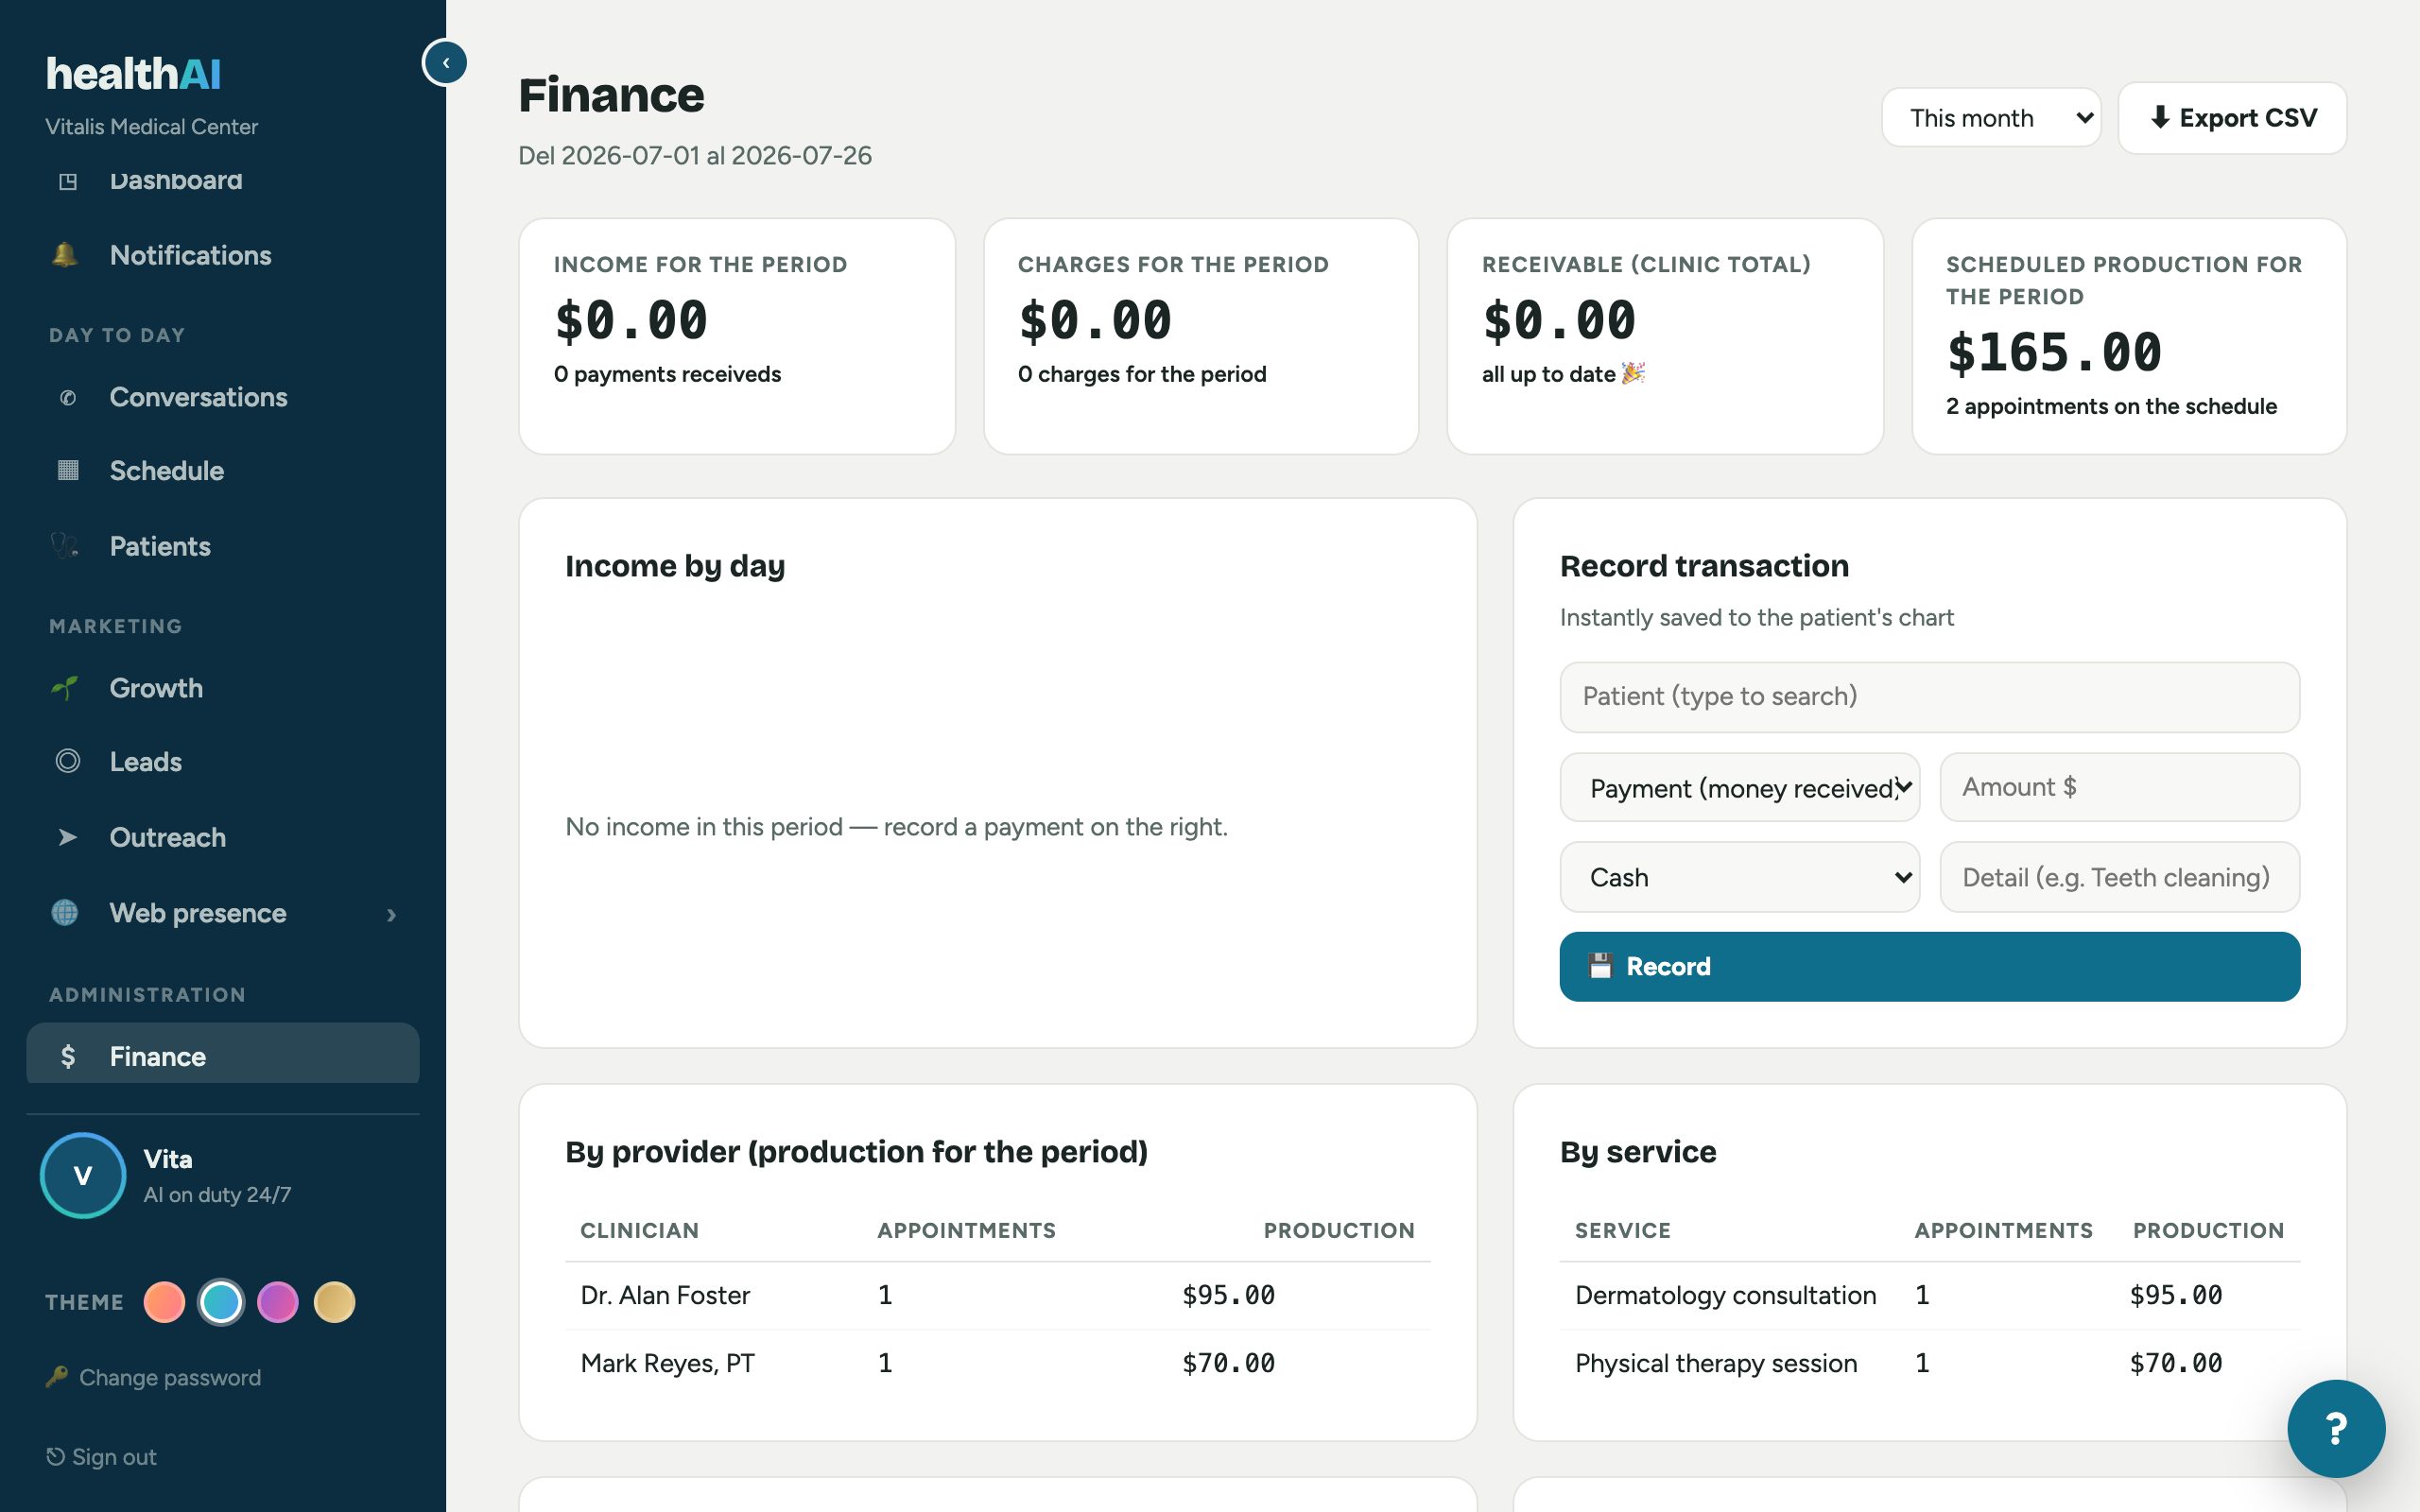Viewport: 2420px width, 1512px height.
Task: Click the 'all up to date' receivable text
Action: click(x=1562, y=374)
